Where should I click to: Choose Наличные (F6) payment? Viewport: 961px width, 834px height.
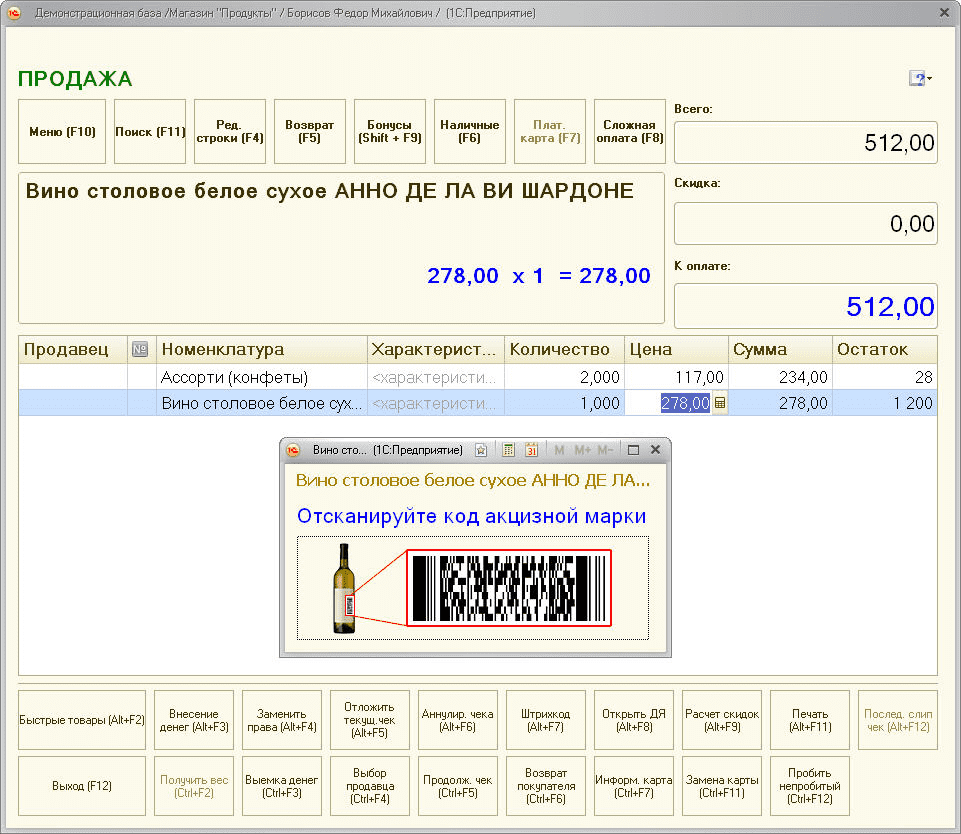coord(469,131)
